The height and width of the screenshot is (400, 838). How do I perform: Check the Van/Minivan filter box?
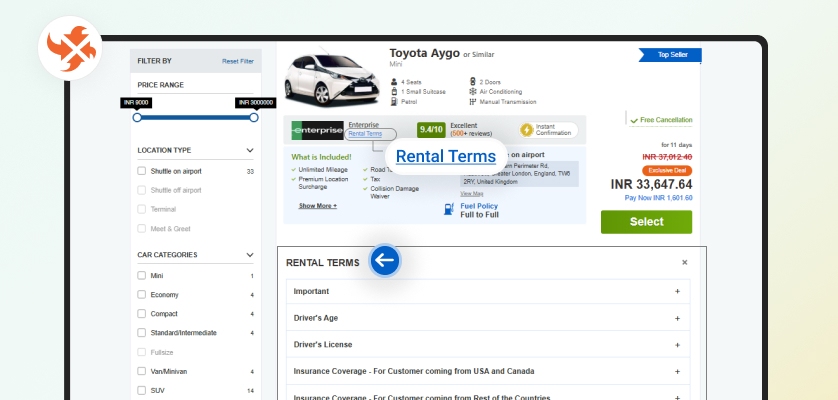[142, 371]
